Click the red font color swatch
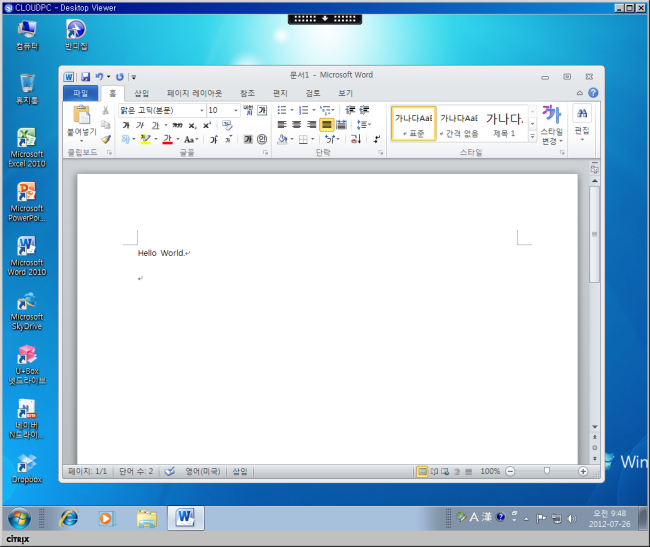 tap(167, 139)
